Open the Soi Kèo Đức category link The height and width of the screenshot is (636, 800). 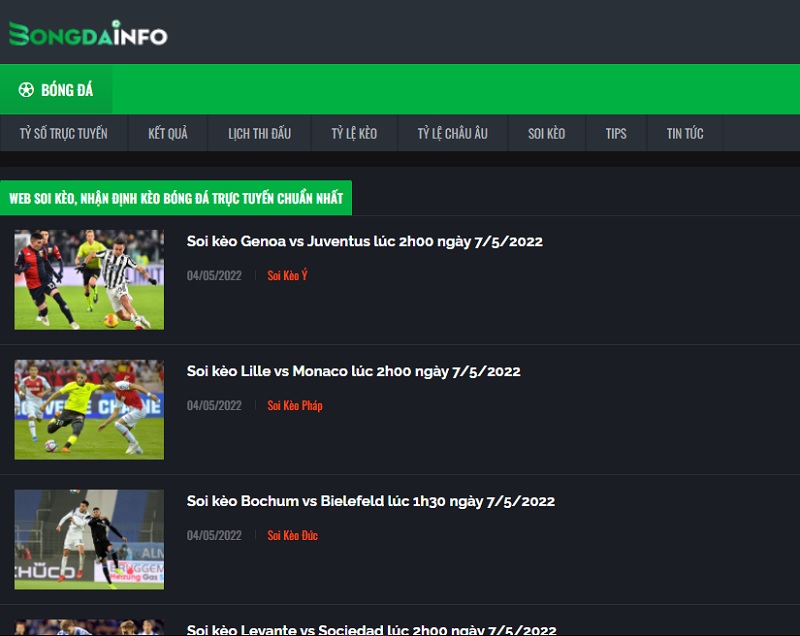point(292,536)
